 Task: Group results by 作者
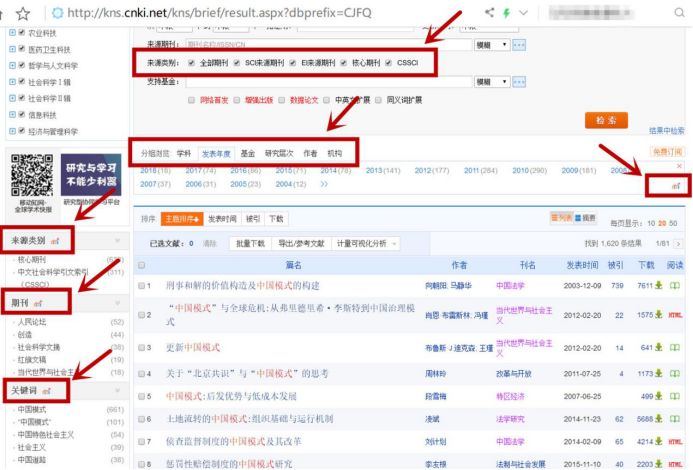[310, 153]
